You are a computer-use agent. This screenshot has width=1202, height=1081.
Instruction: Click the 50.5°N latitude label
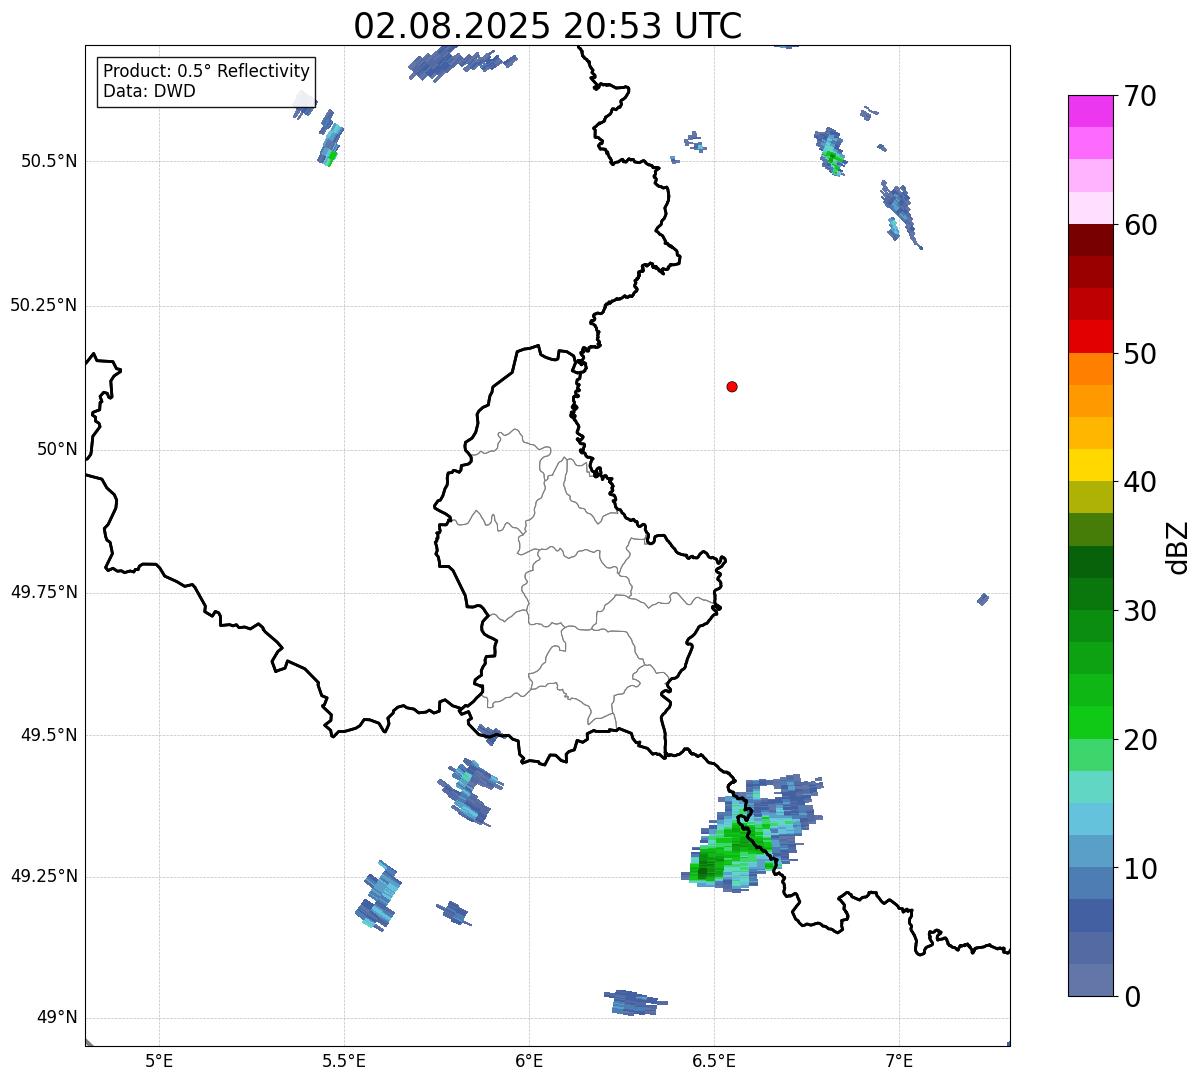coord(48,161)
